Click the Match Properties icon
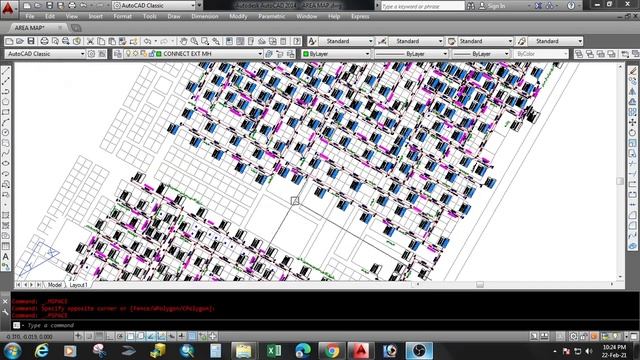The height and width of the screenshot is (360, 640). tap(133, 41)
